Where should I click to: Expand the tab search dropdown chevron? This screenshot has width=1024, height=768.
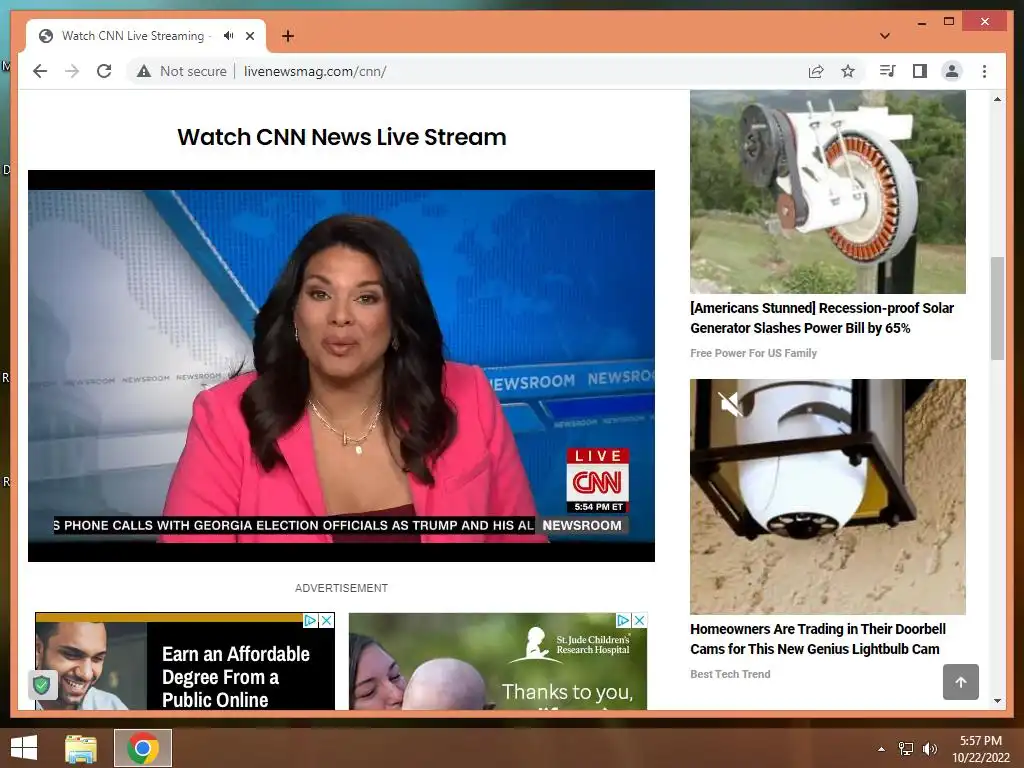coord(884,36)
